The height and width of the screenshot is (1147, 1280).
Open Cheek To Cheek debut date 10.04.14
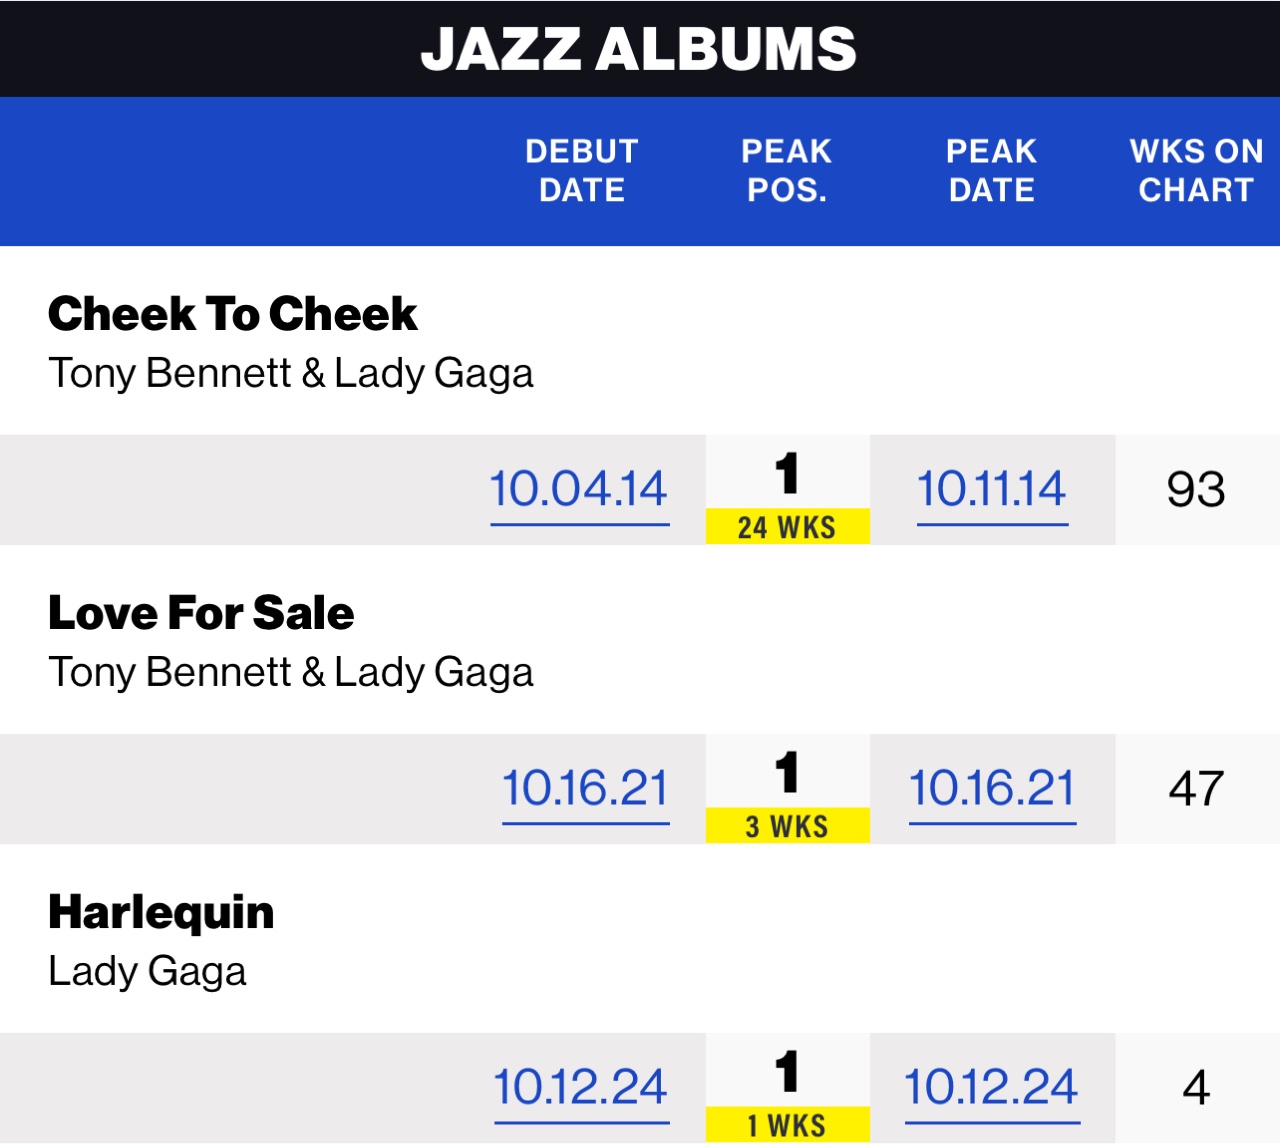tap(579, 490)
